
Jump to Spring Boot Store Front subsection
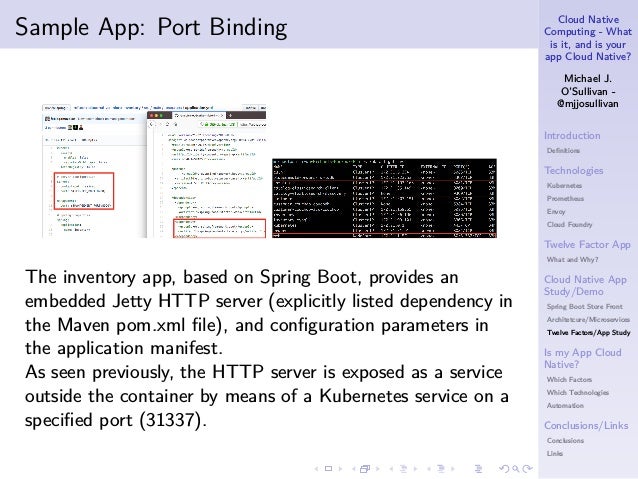pyautogui.click(x=585, y=306)
